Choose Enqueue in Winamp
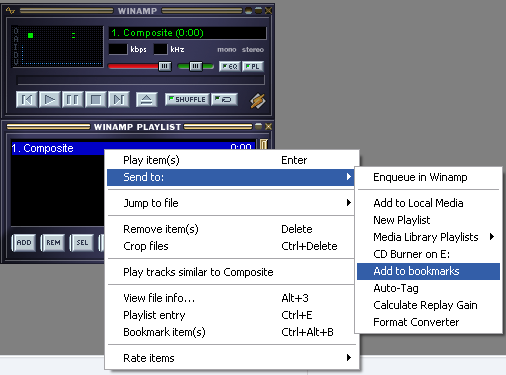This screenshot has height=375, width=506. (x=428, y=177)
